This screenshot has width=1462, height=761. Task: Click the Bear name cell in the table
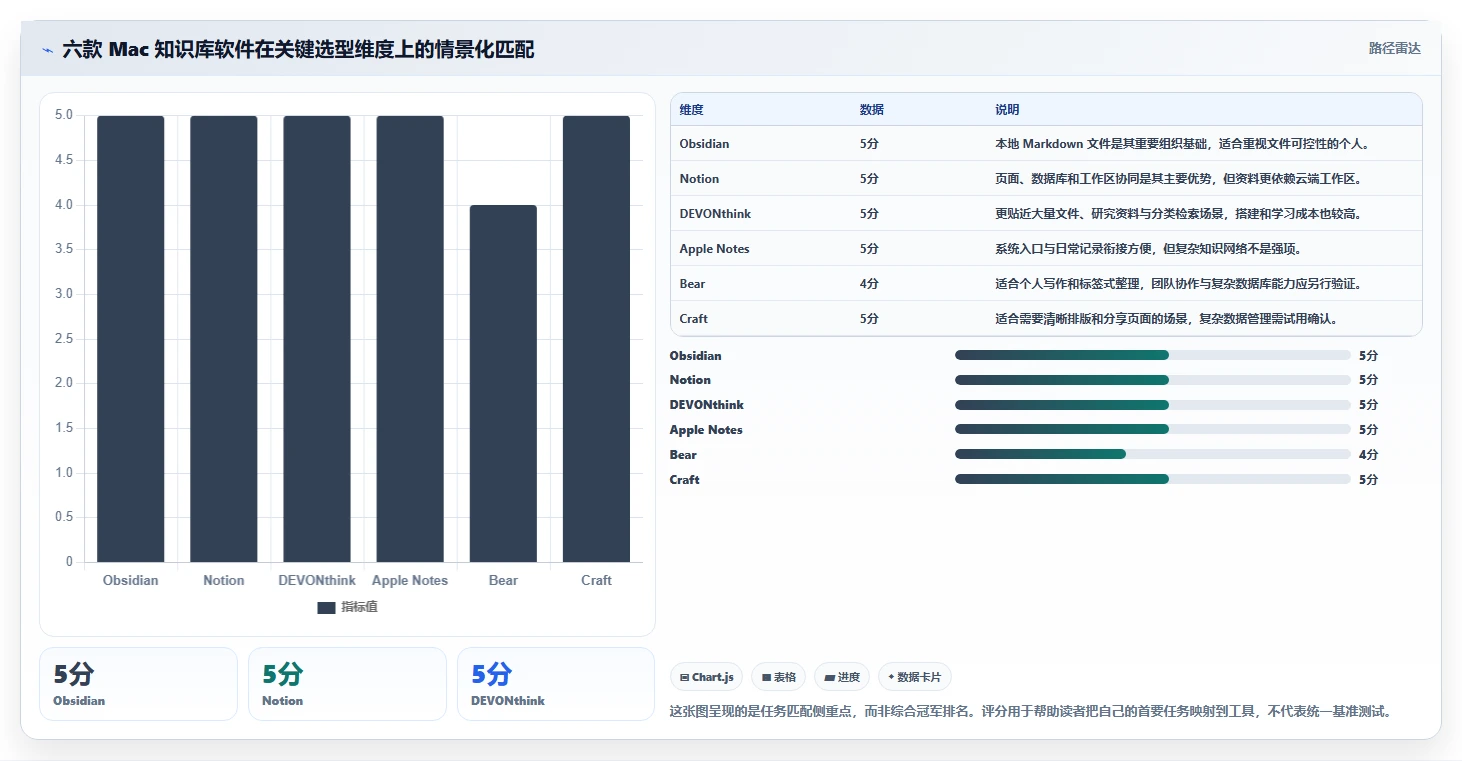click(692, 284)
